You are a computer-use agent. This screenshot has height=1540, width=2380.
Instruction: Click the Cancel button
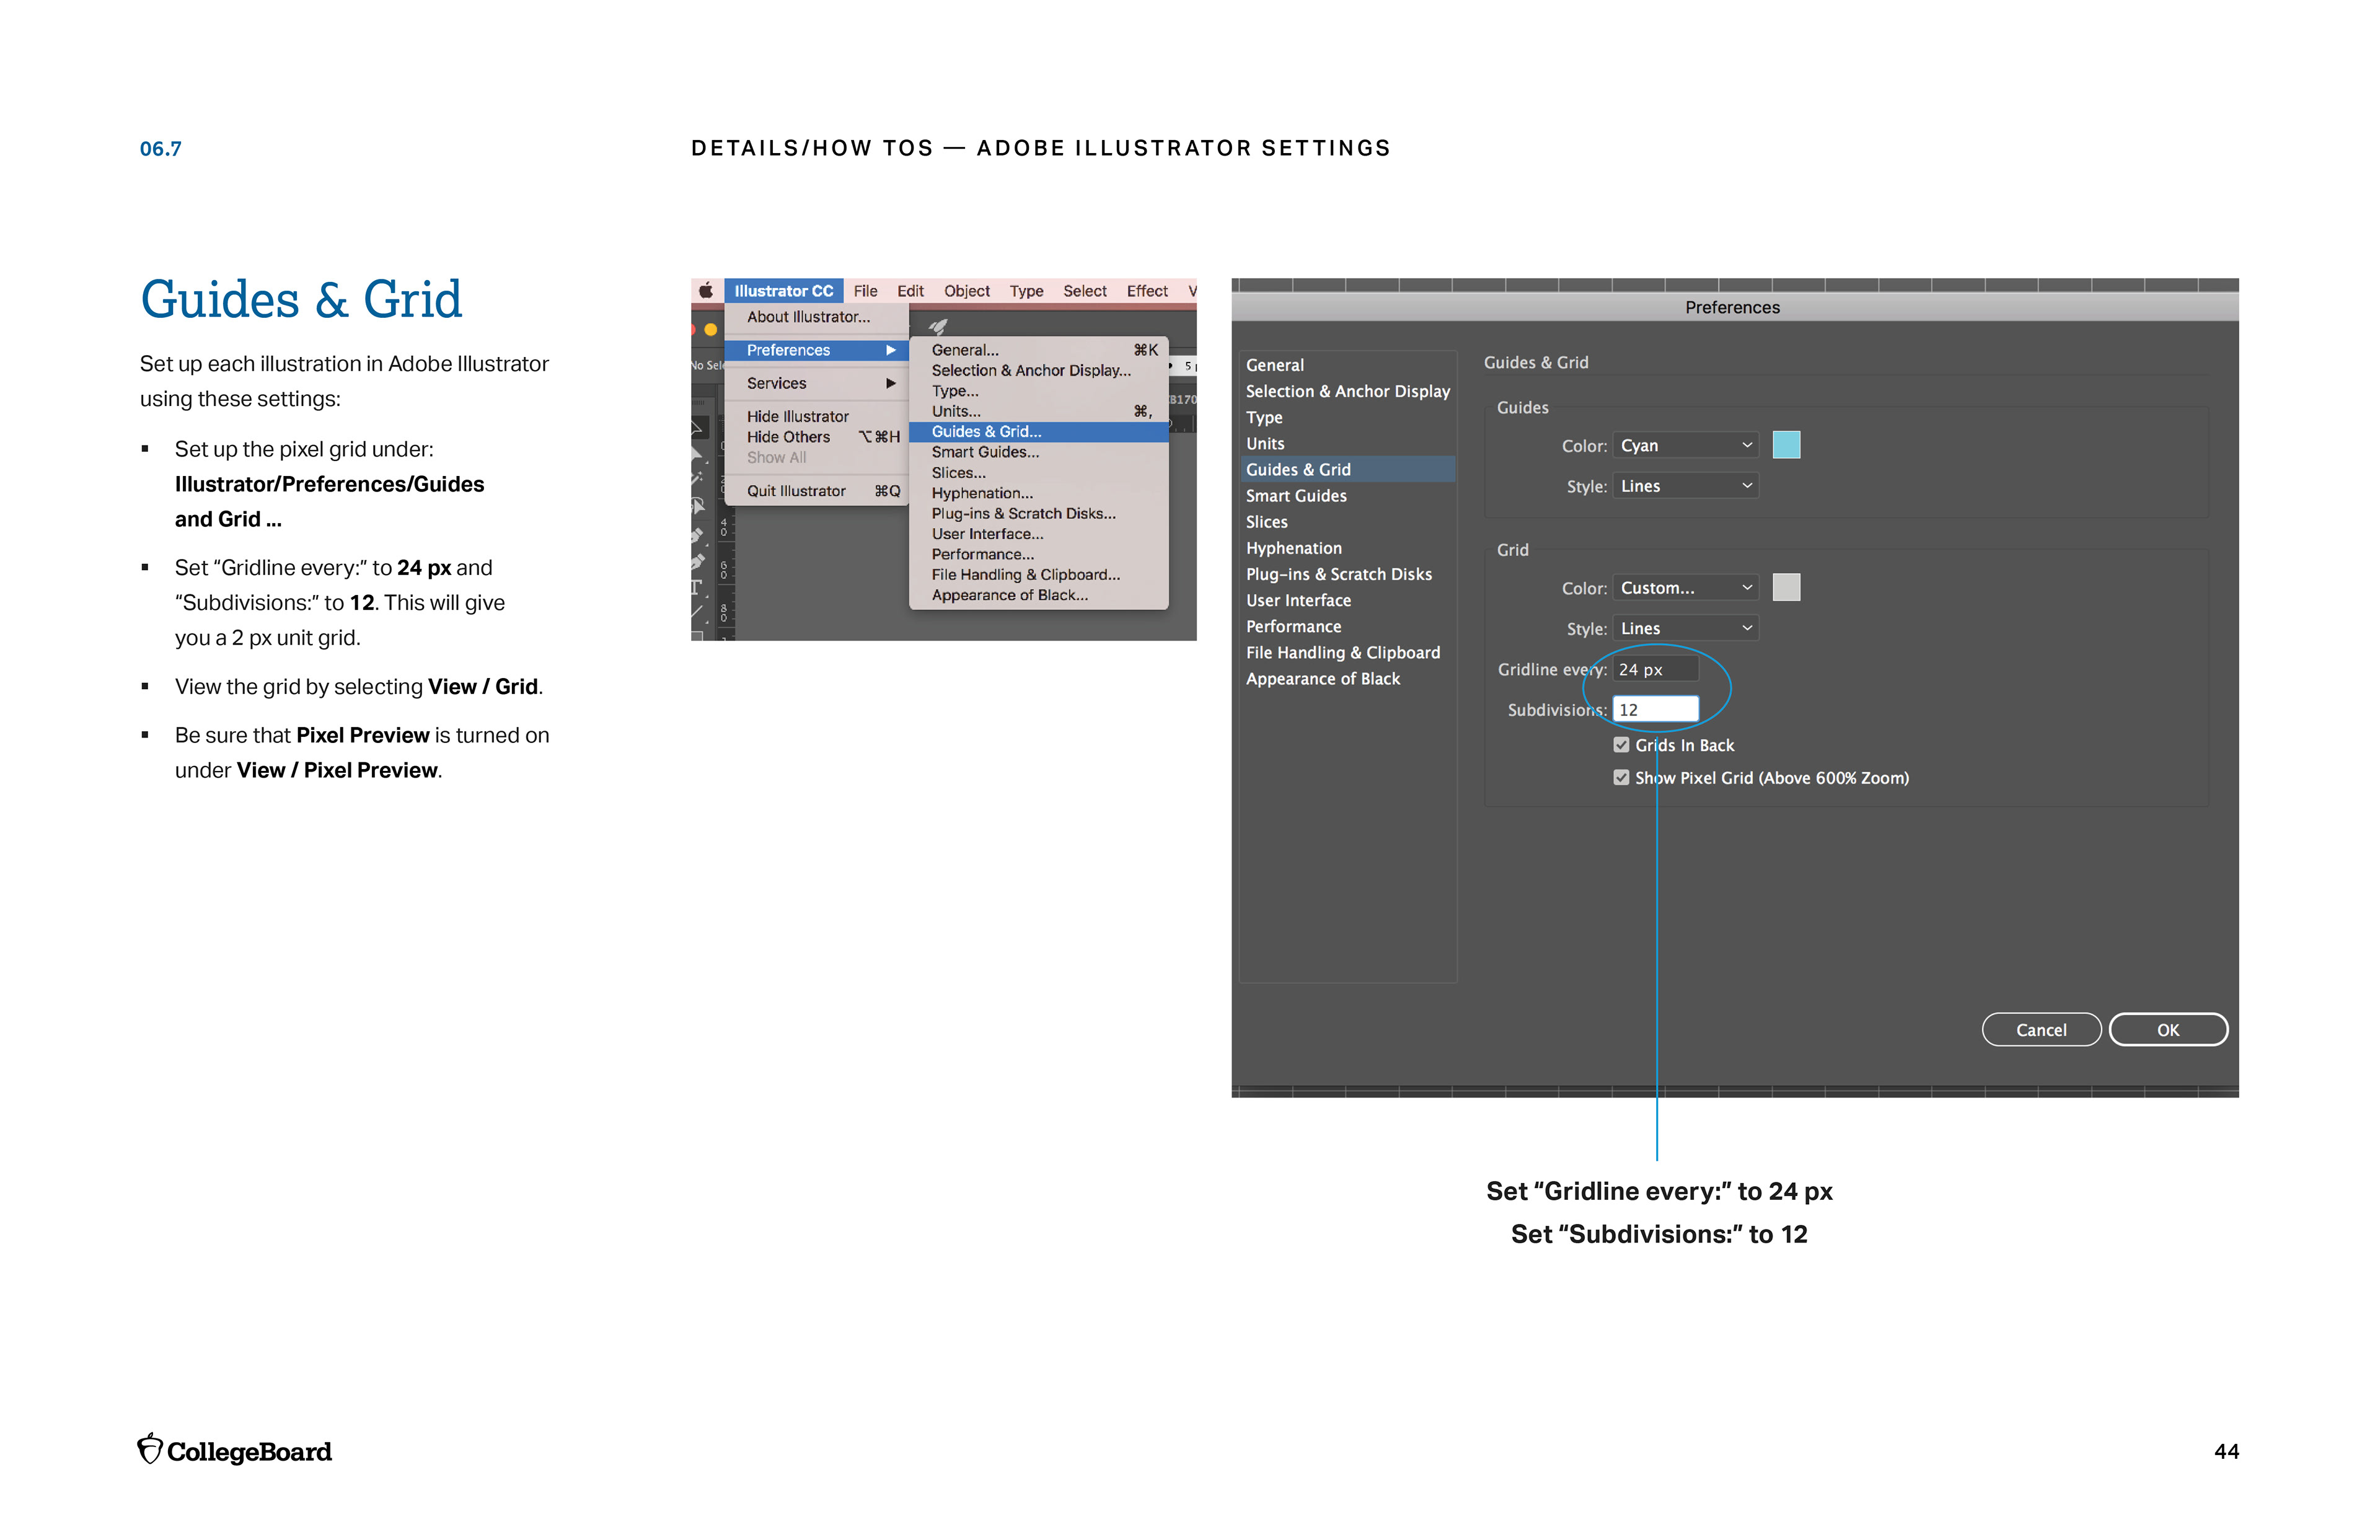(2041, 1030)
